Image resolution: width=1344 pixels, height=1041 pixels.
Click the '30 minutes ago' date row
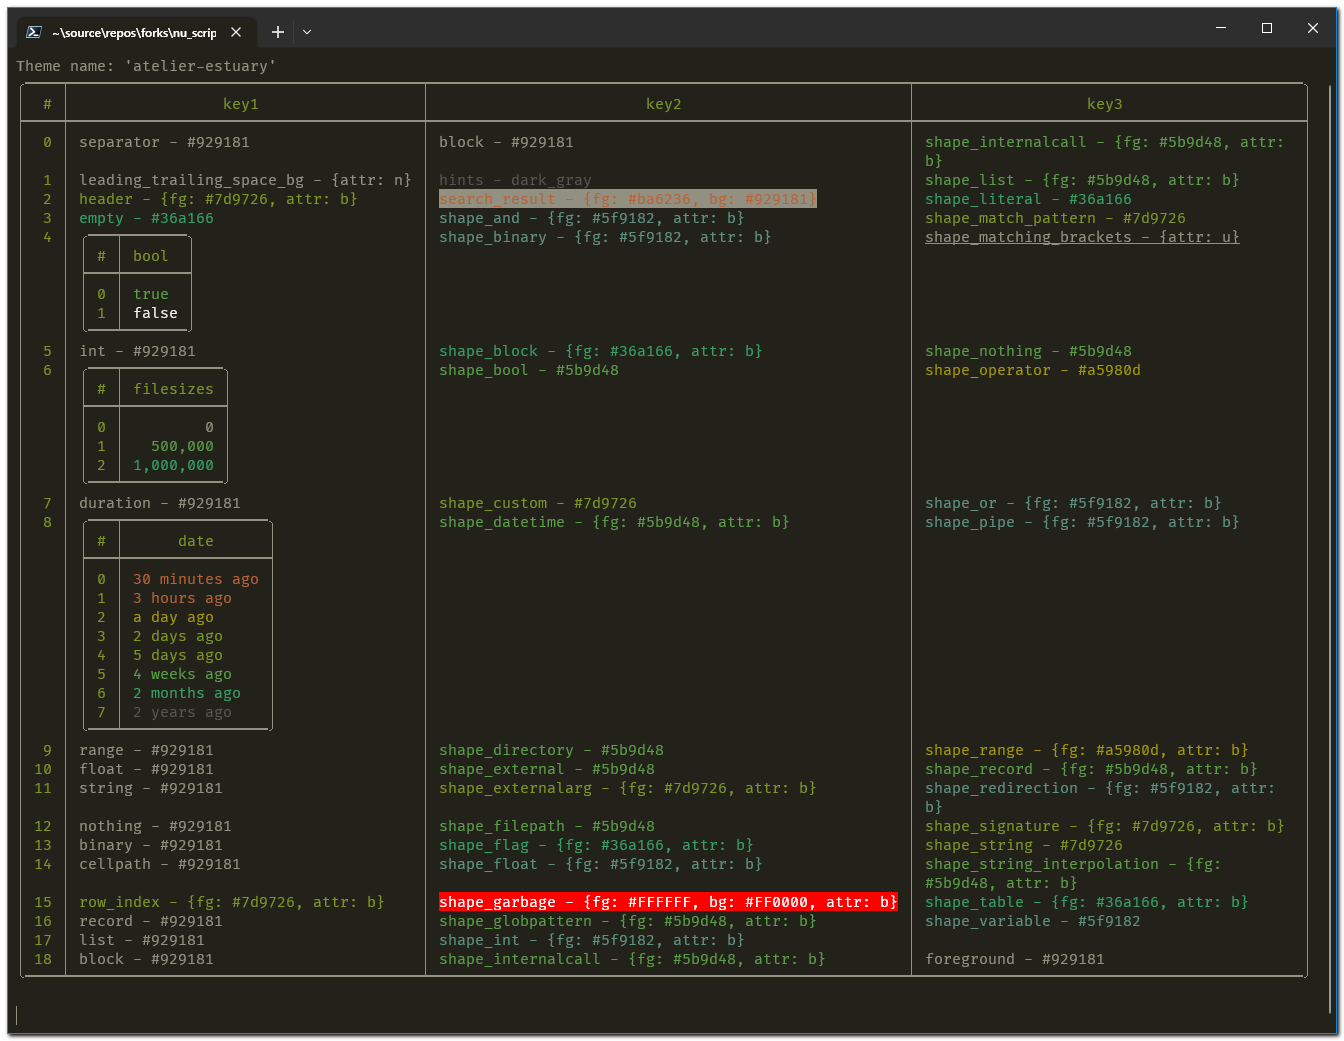[x=196, y=579]
